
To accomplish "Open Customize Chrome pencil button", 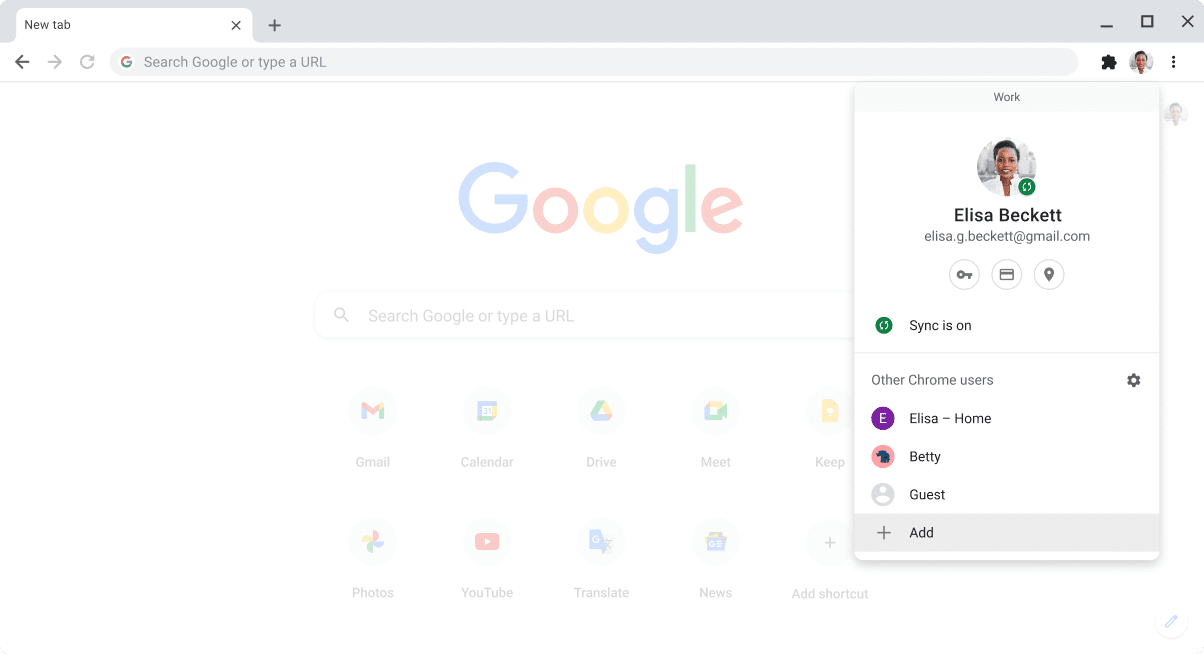I will [1171, 621].
